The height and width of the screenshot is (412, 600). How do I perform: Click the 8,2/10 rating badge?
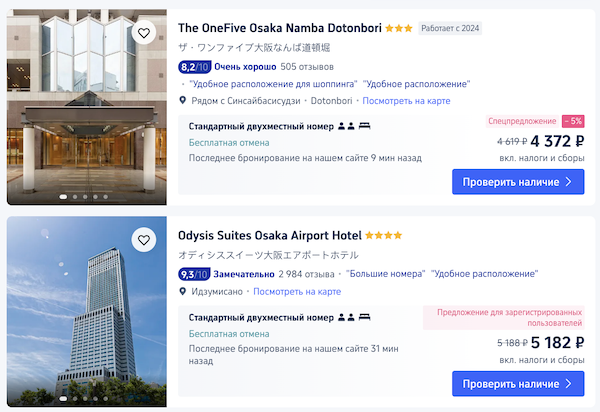click(194, 67)
